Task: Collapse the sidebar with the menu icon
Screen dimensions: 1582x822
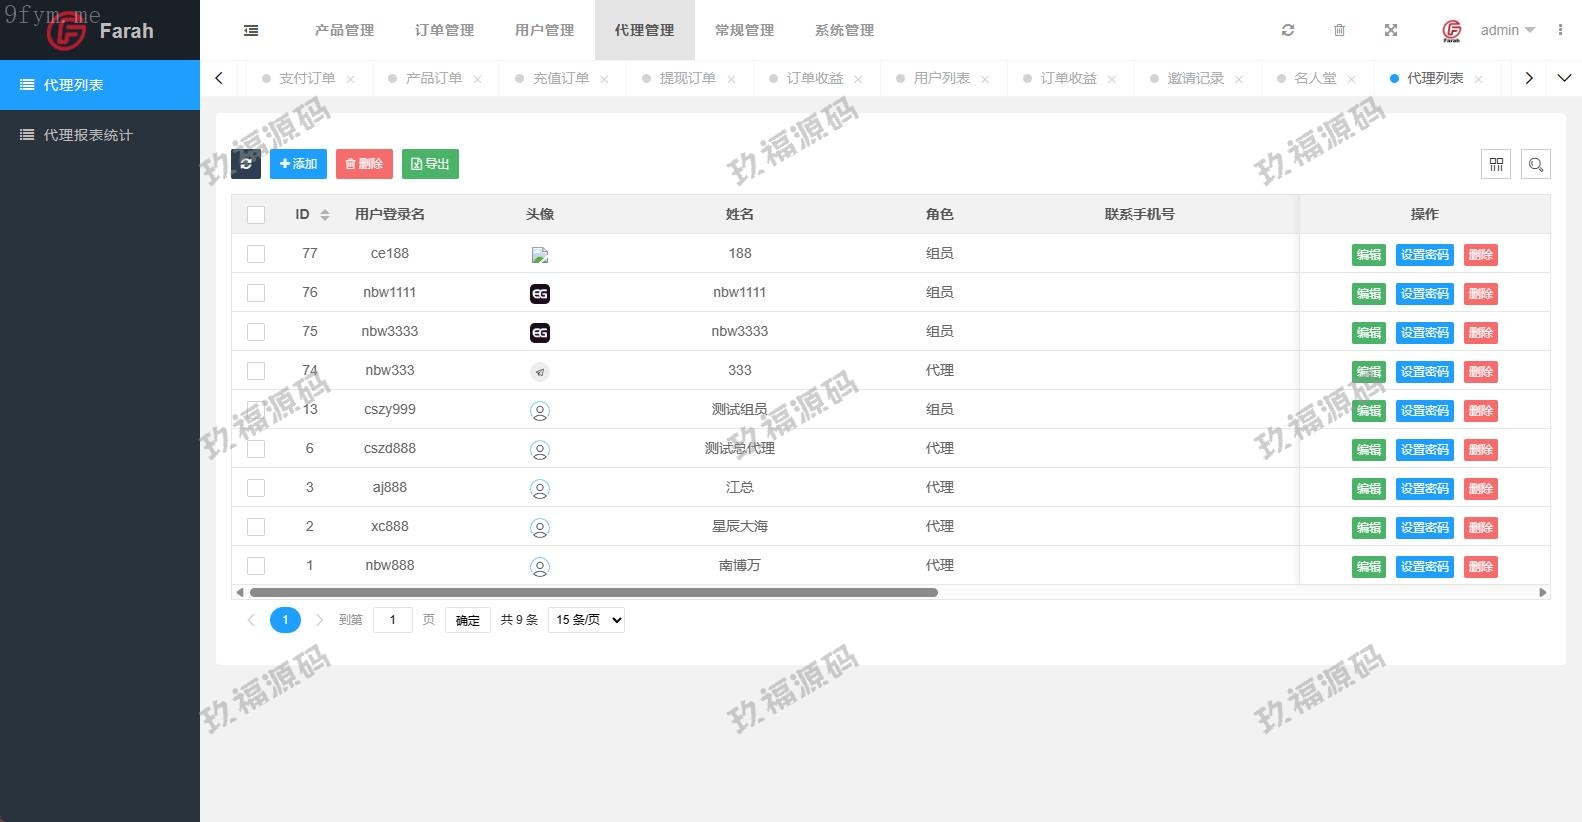Action: click(x=251, y=30)
